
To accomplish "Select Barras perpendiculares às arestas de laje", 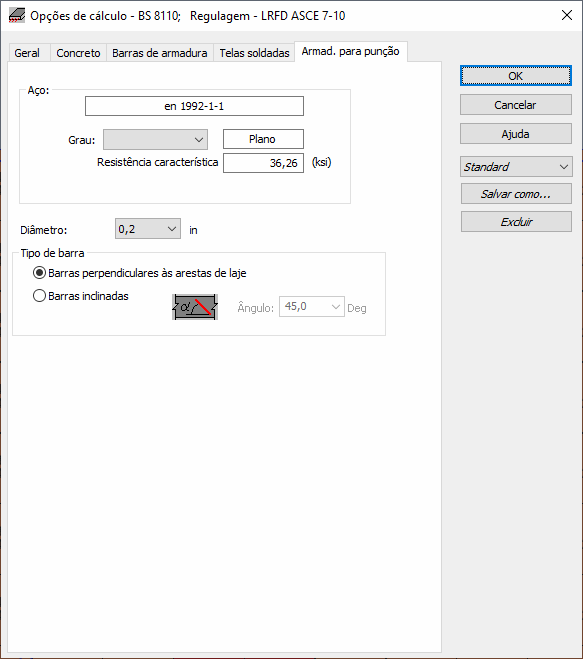I will [x=140, y=273].
